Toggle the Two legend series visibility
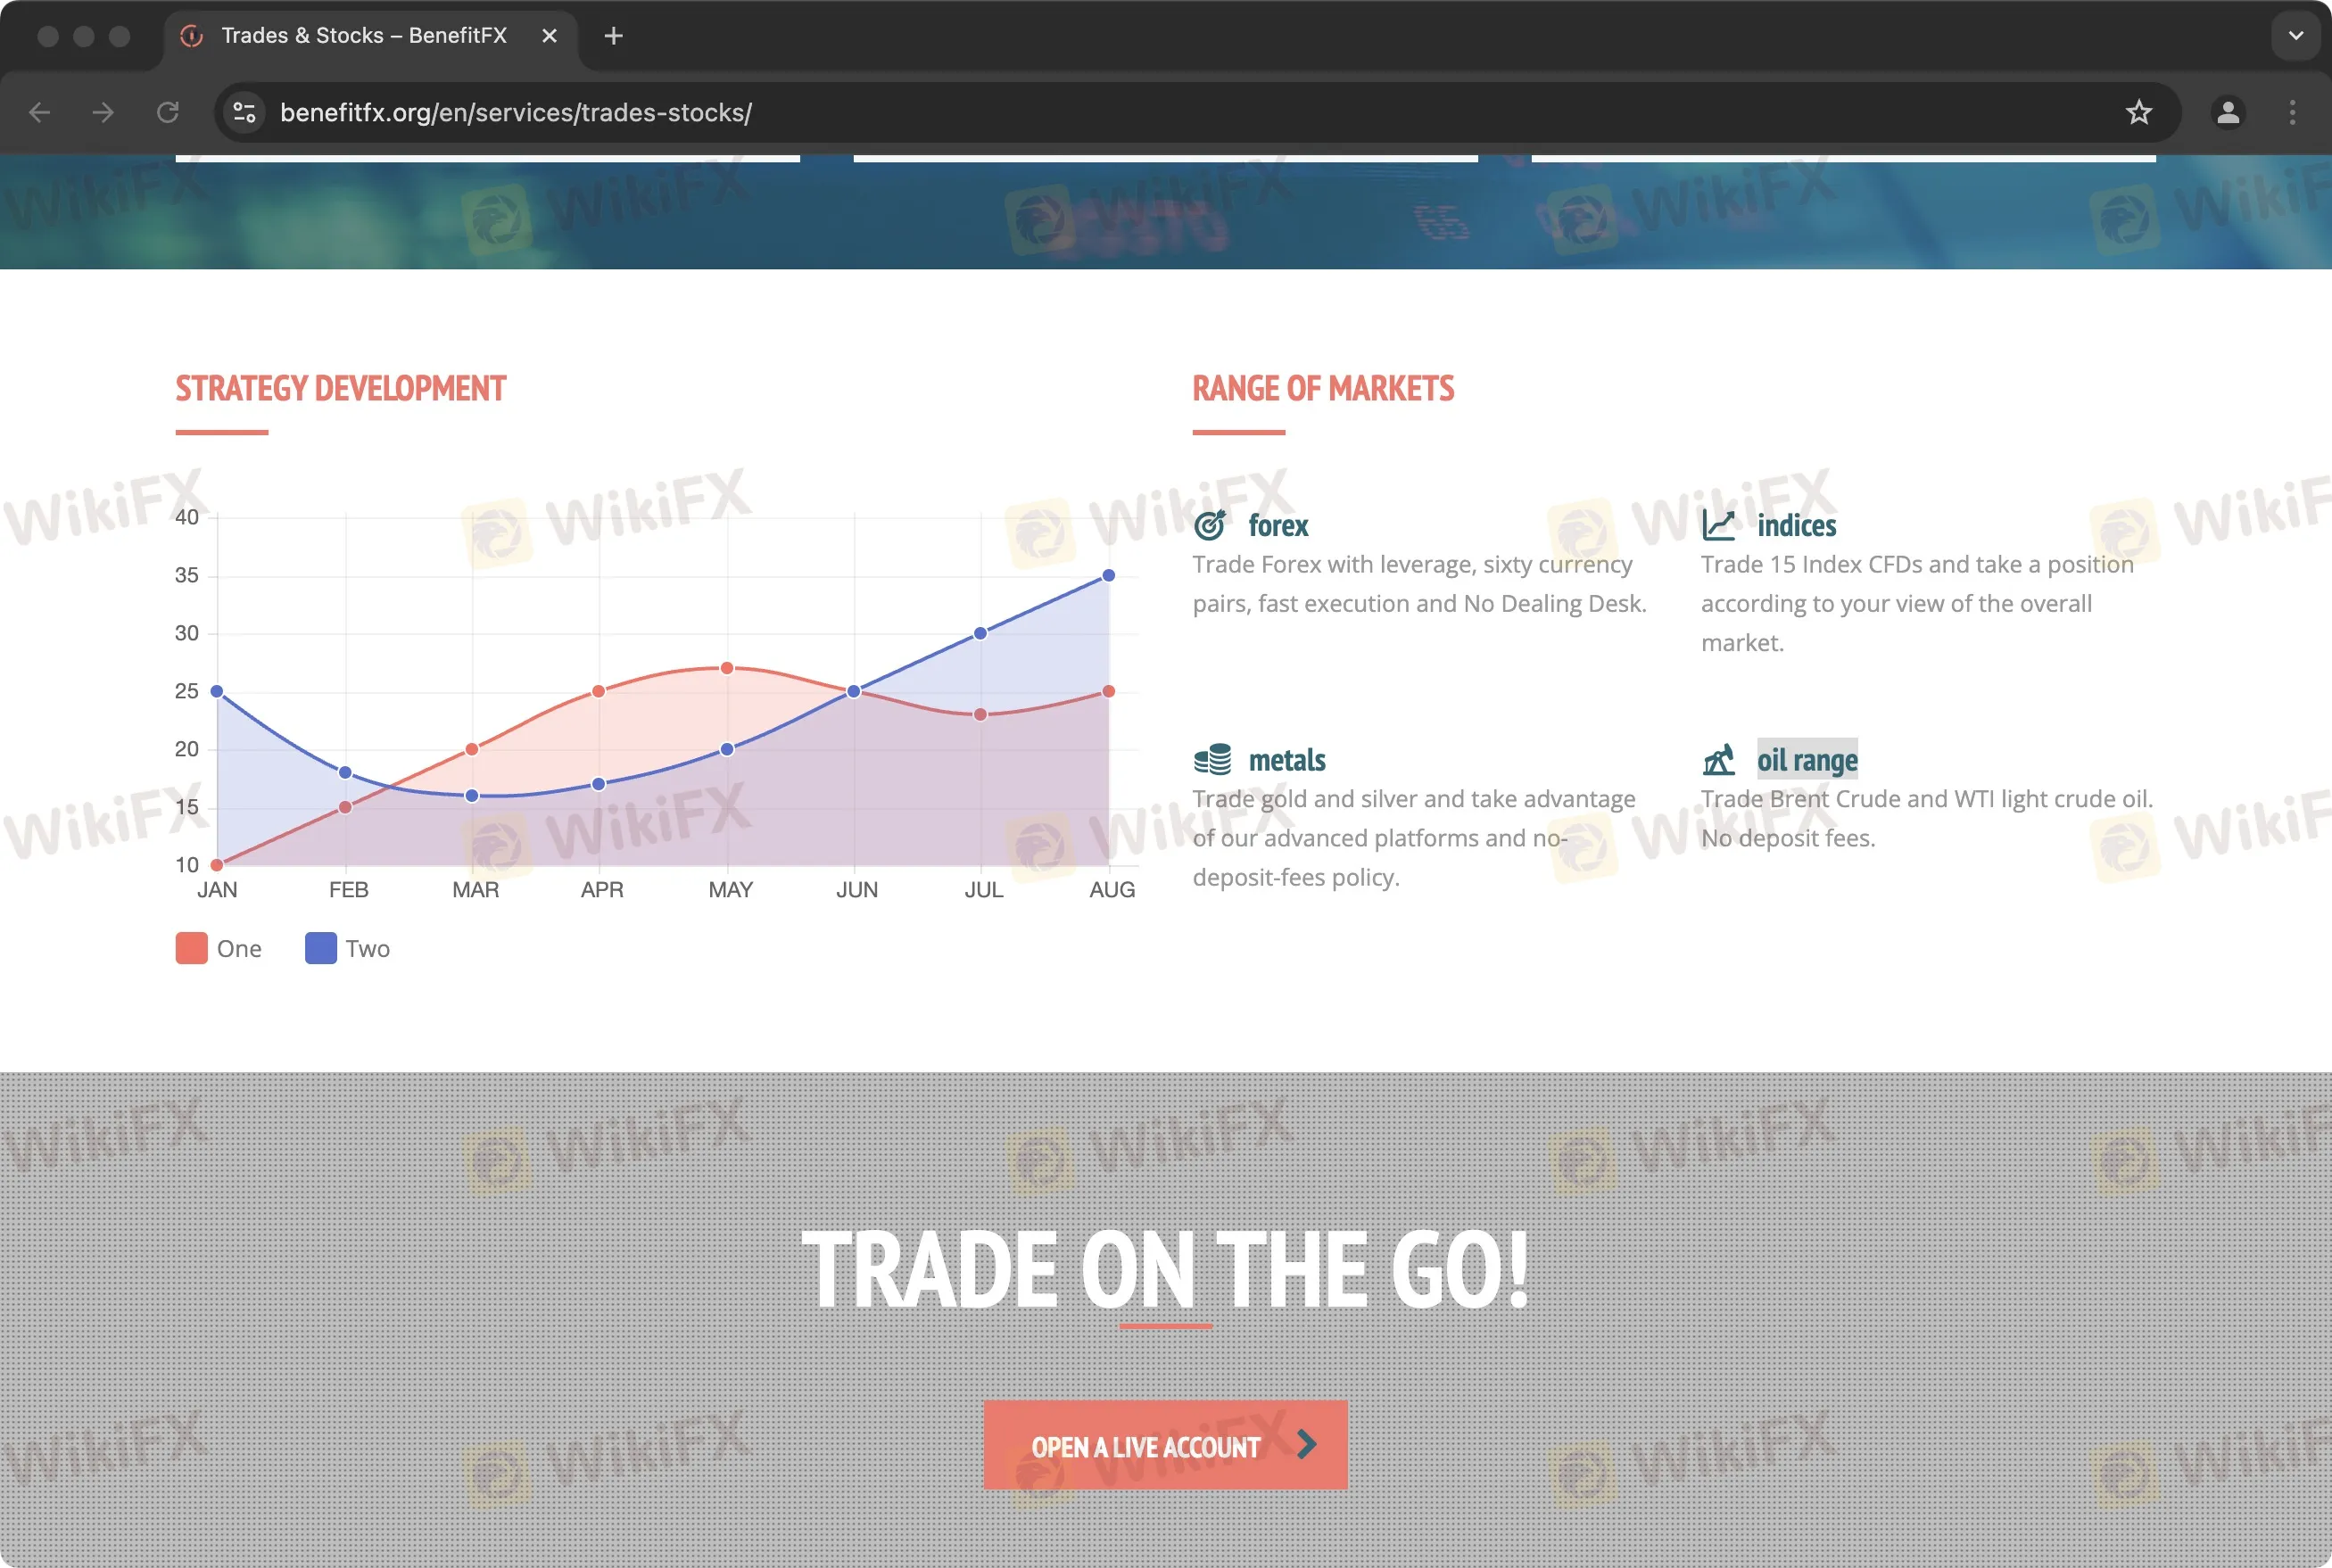The width and height of the screenshot is (2332, 1568). click(346, 946)
